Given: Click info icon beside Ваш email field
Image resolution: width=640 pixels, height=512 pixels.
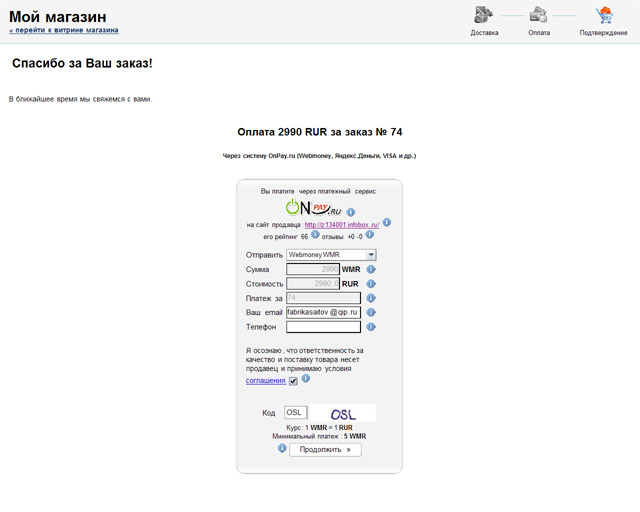Looking at the screenshot, I should [370, 312].
